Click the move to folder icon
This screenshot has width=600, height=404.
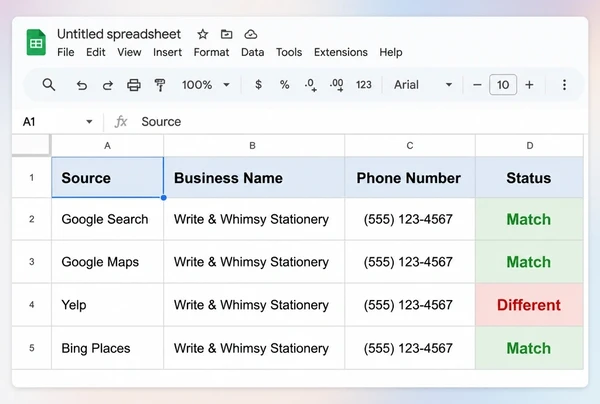coord(227,34)
